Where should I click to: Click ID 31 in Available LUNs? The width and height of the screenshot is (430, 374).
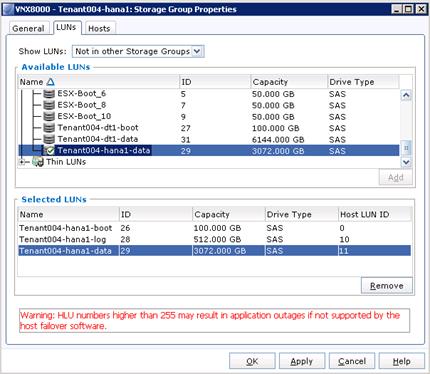pyautogui.click(x=186, y=140)
